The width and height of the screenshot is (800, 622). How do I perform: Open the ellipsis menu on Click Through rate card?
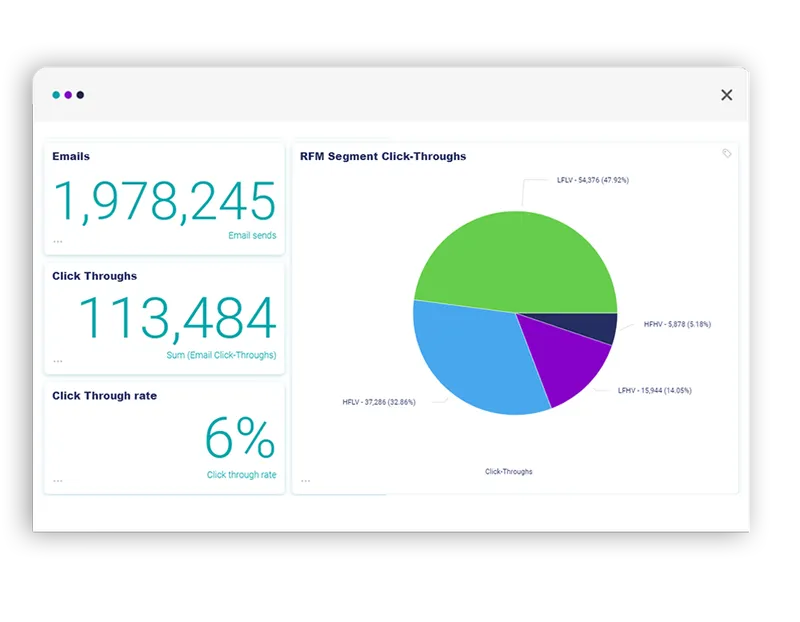coord(58,481)
